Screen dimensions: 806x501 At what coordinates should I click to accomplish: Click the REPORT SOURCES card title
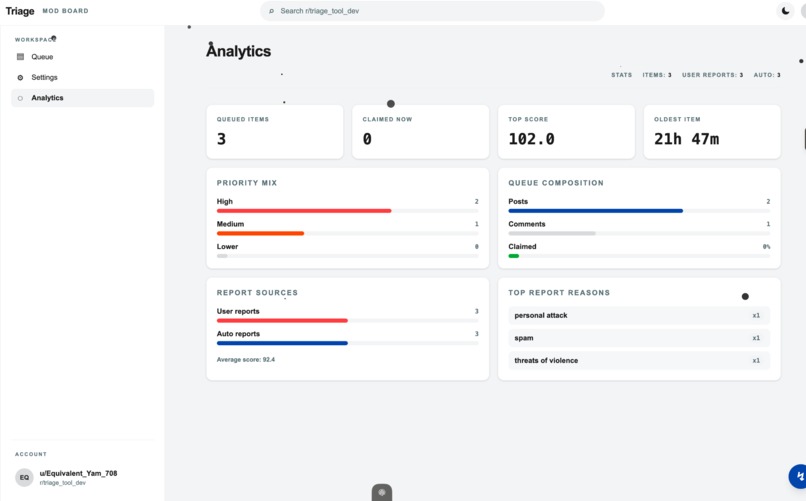click(257, 293)
